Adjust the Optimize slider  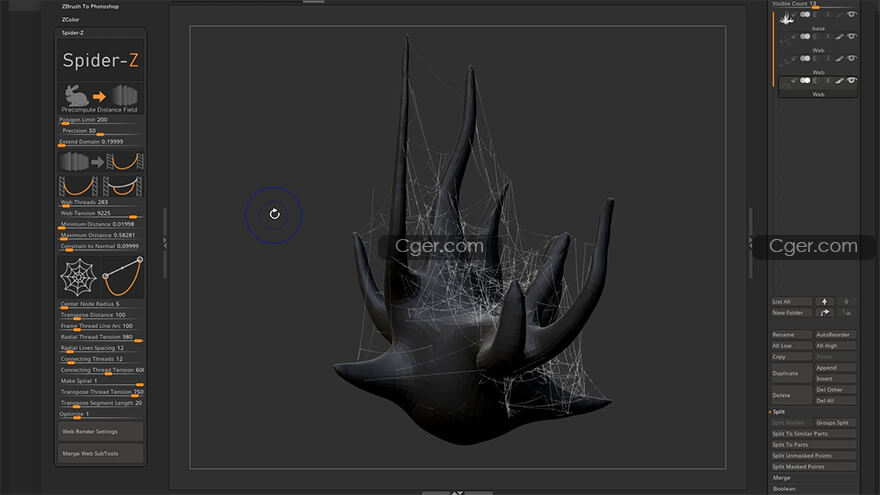(101, 414)
